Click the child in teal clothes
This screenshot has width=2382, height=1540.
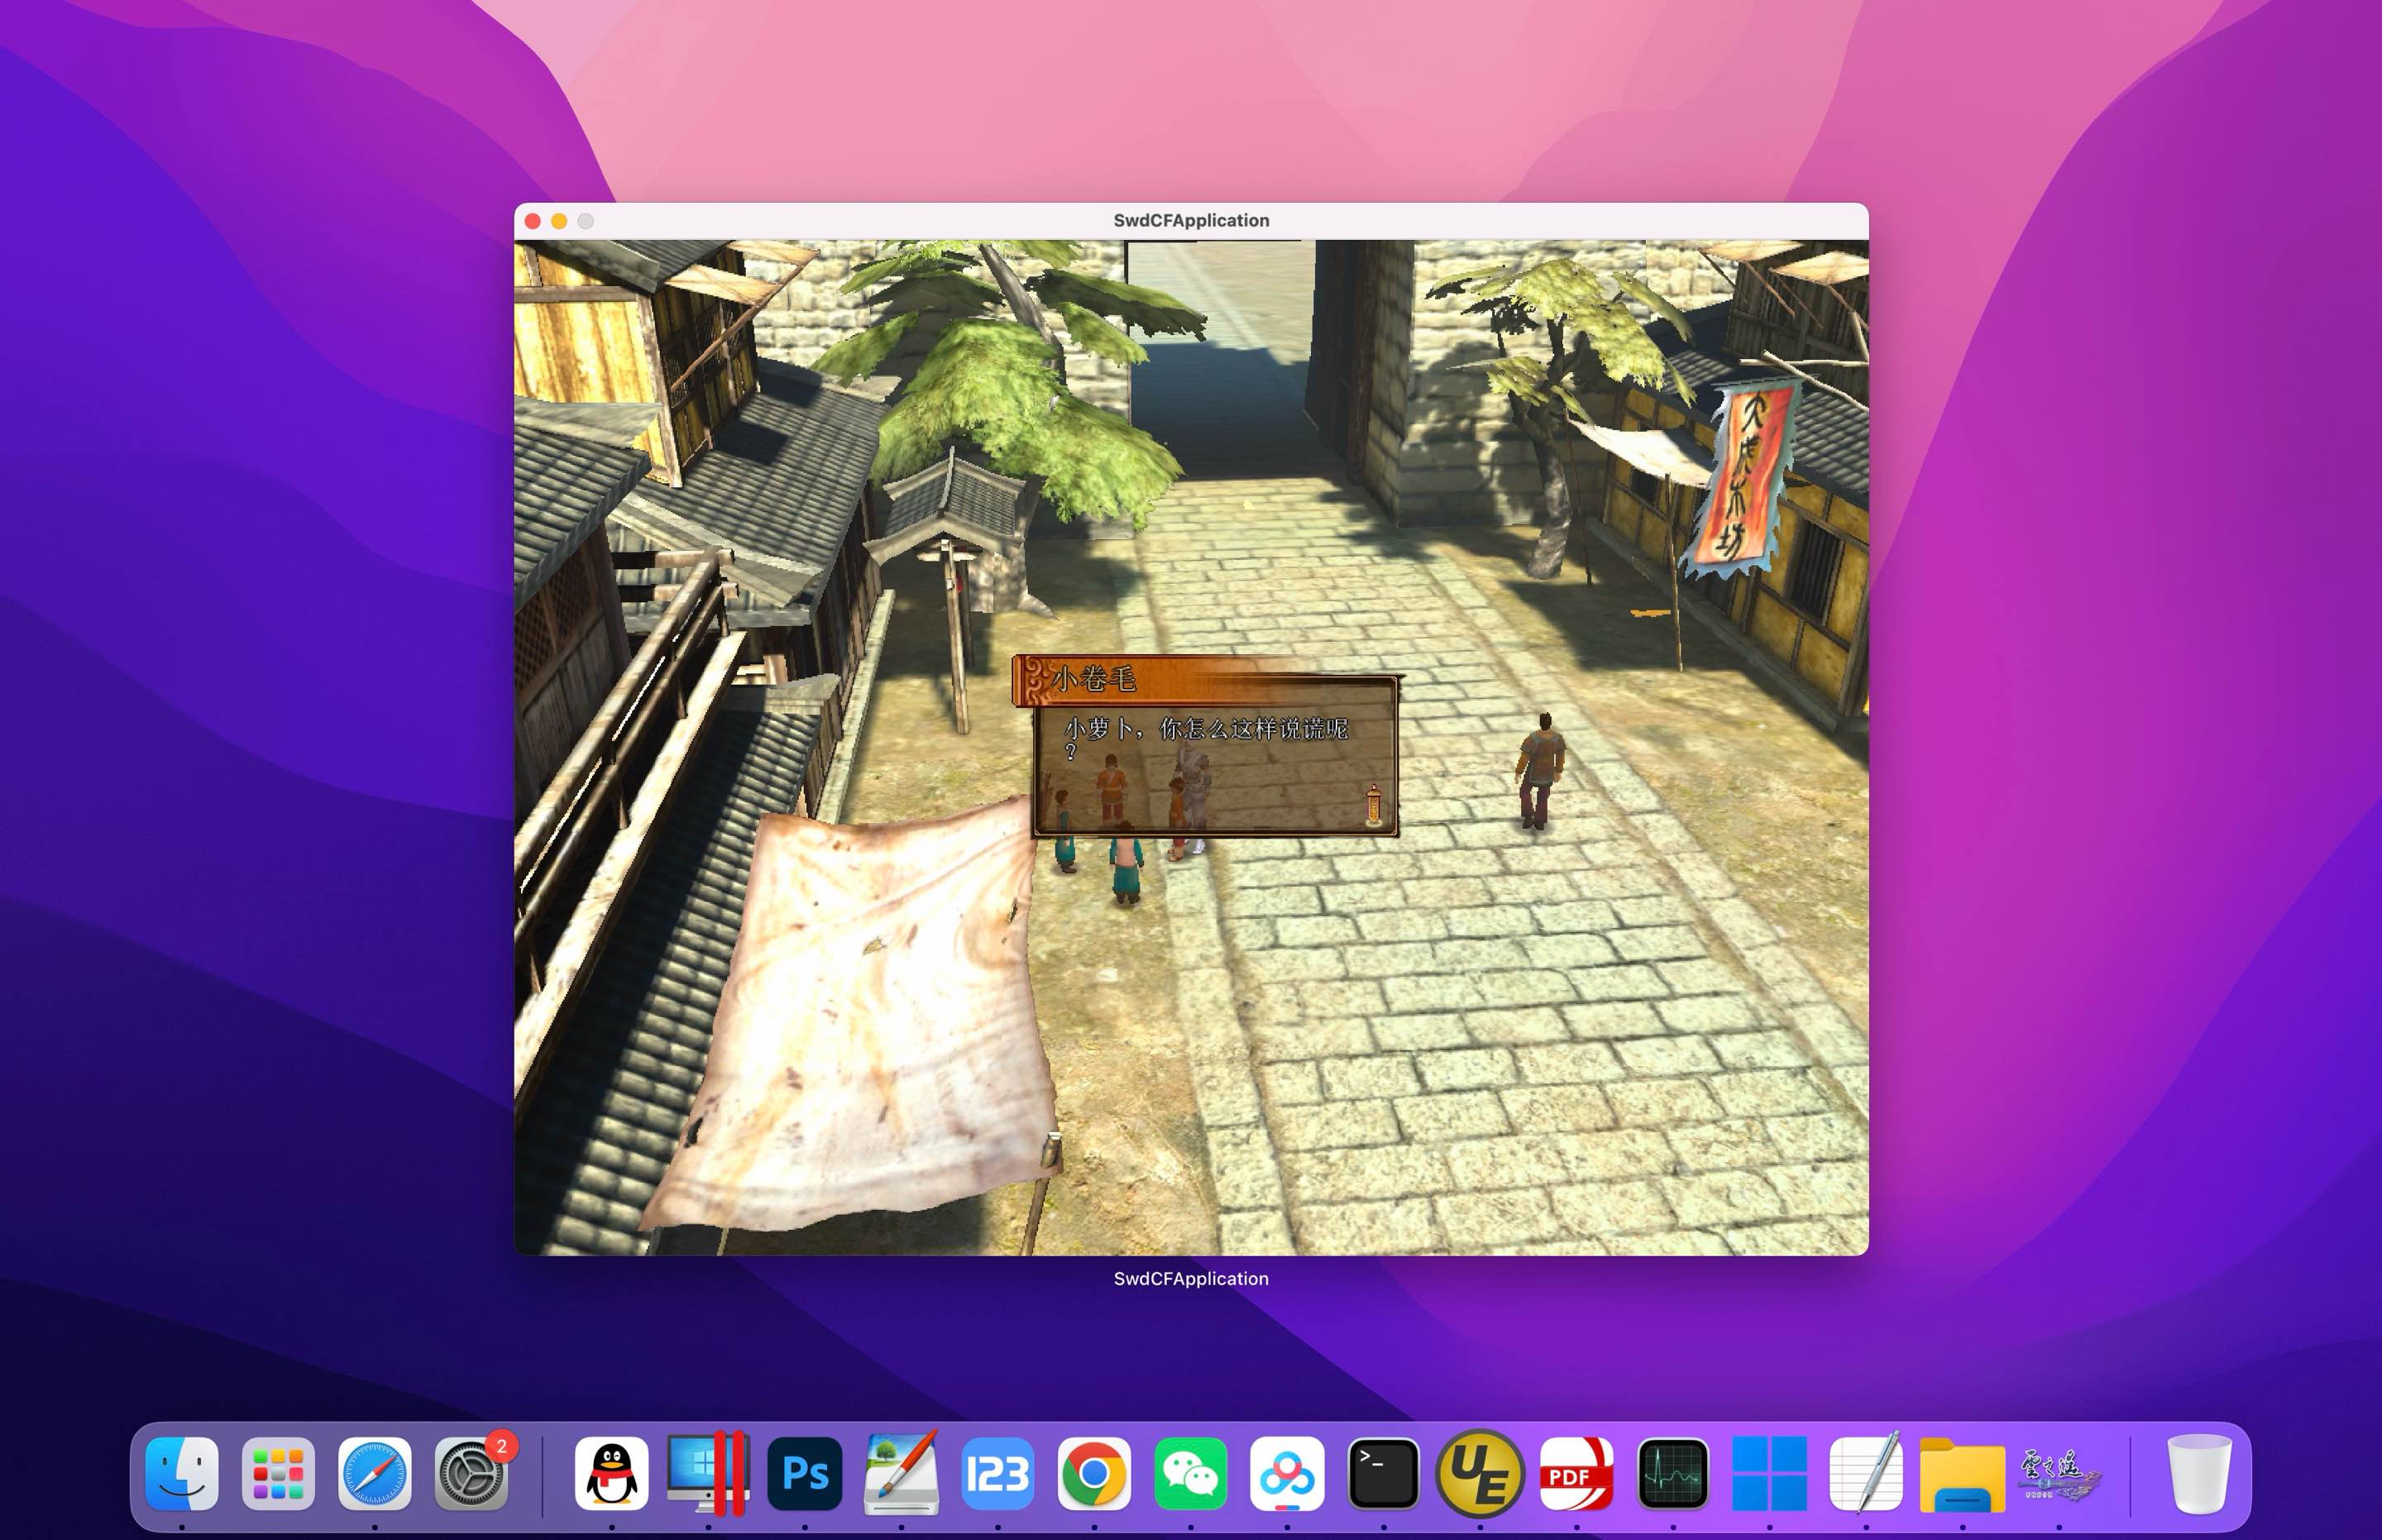point(1126,863)
